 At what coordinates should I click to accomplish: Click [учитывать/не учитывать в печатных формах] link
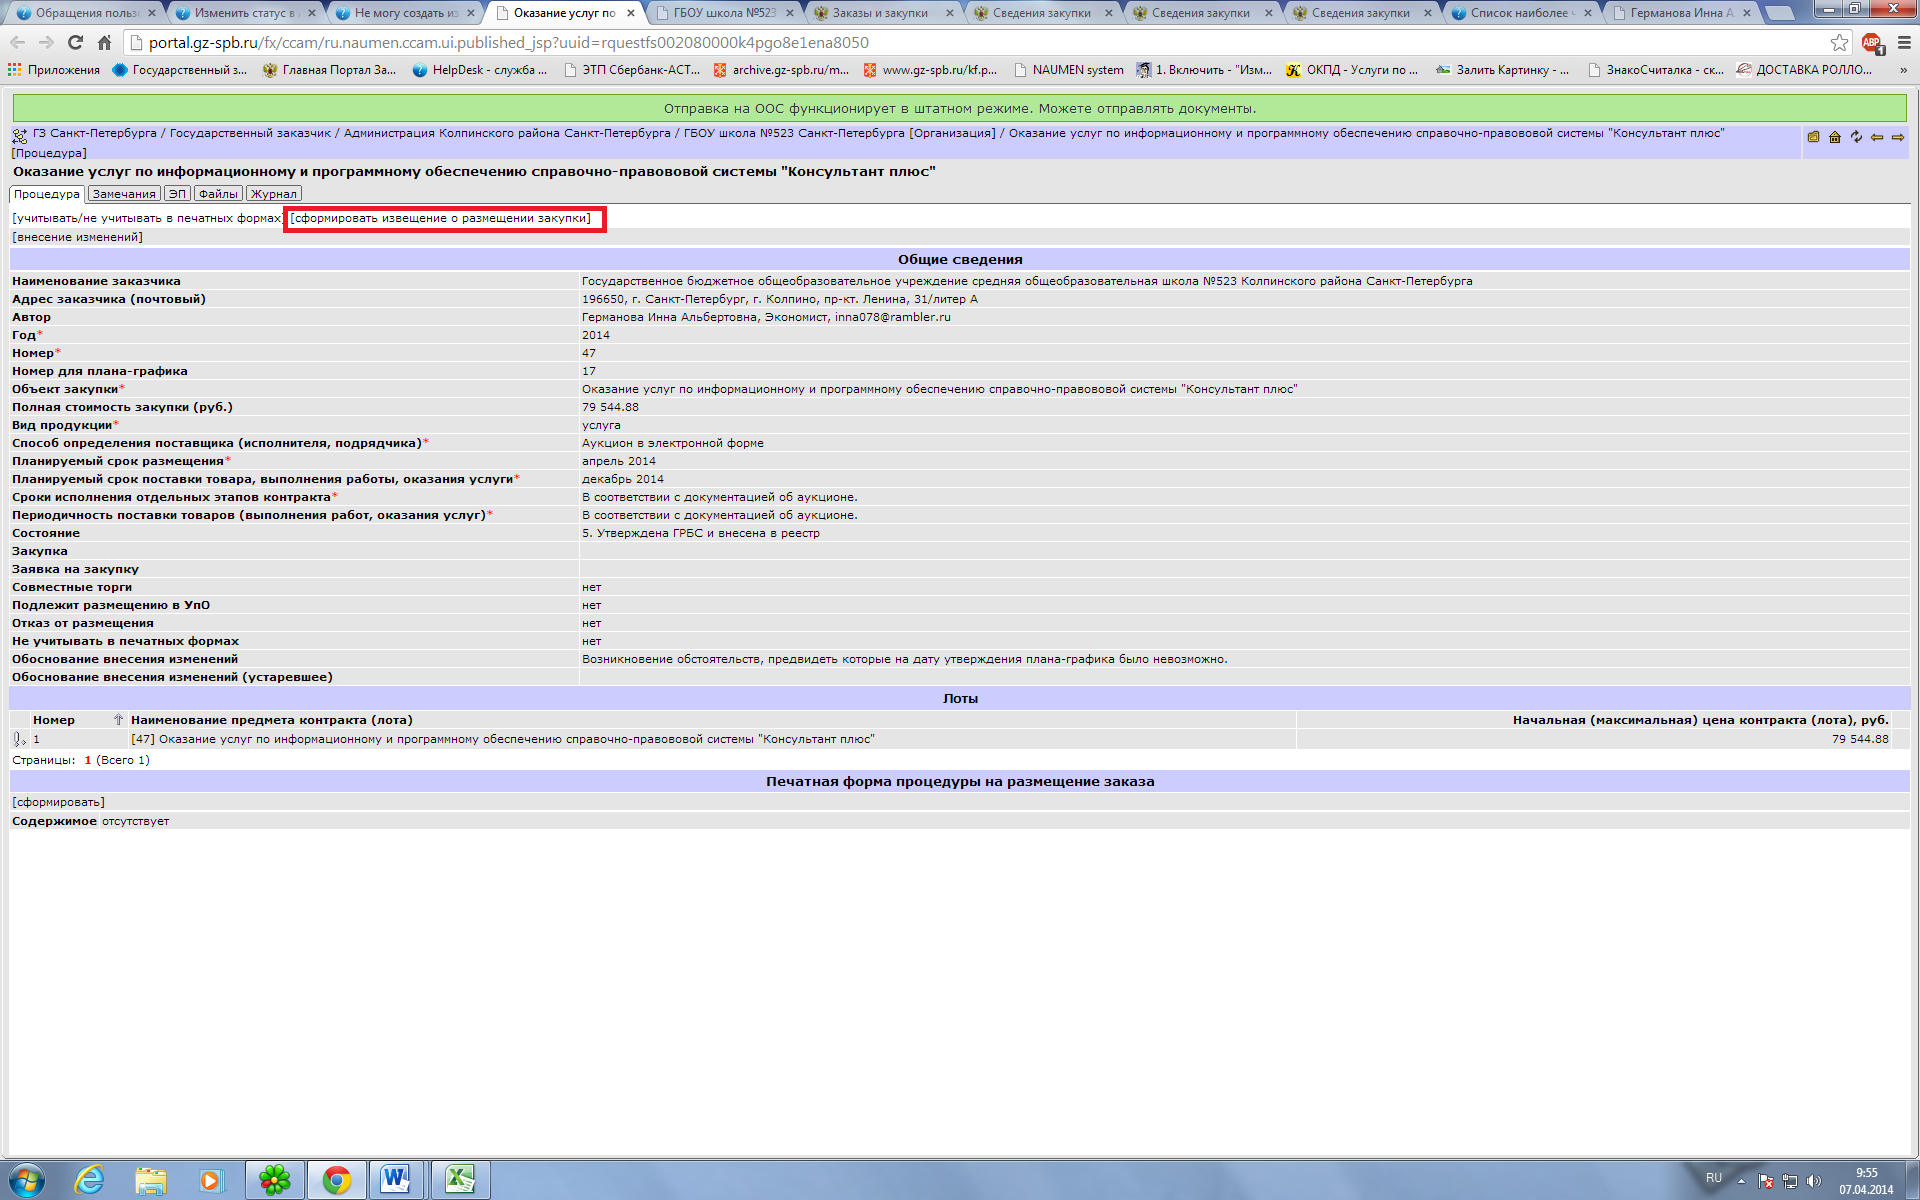pos(148,218)
